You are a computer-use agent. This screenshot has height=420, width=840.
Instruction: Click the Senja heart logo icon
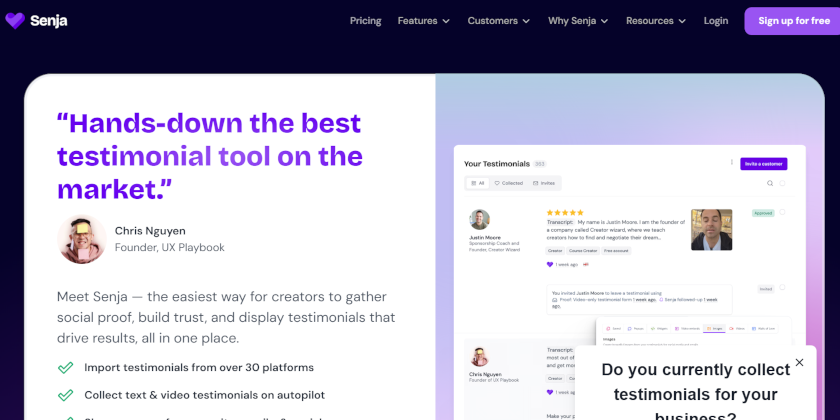[x=15, y=21]
